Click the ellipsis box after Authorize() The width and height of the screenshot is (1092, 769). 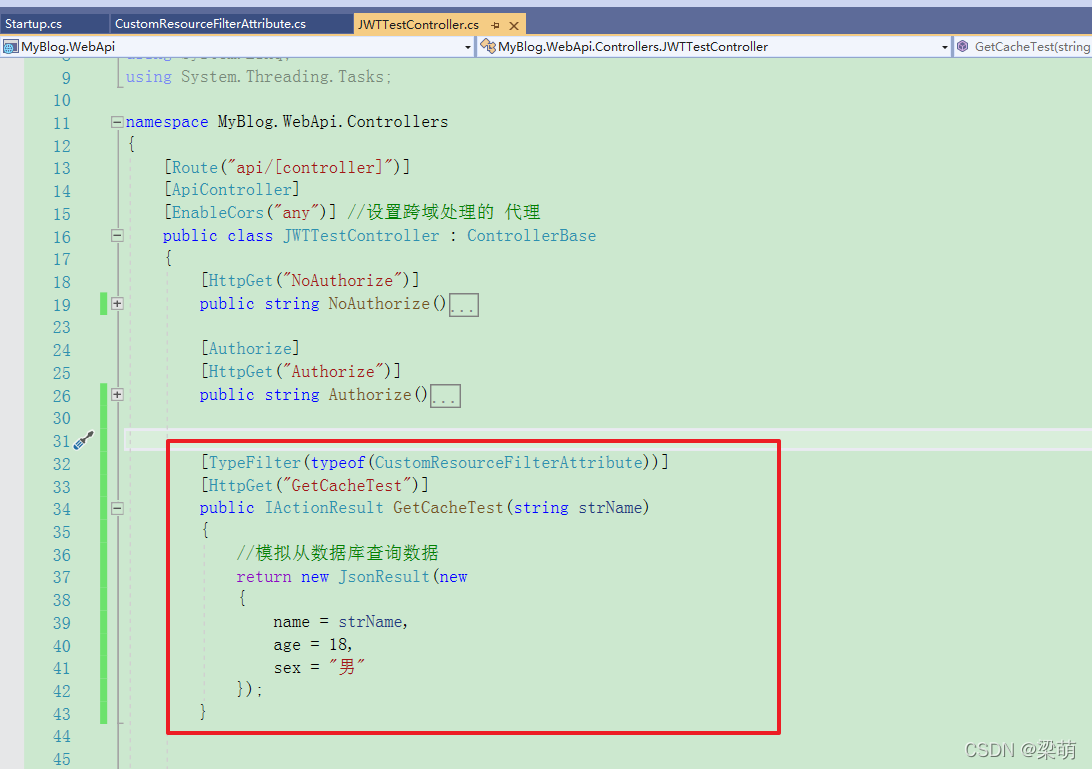pyautogui.click(x=446, y=394)
